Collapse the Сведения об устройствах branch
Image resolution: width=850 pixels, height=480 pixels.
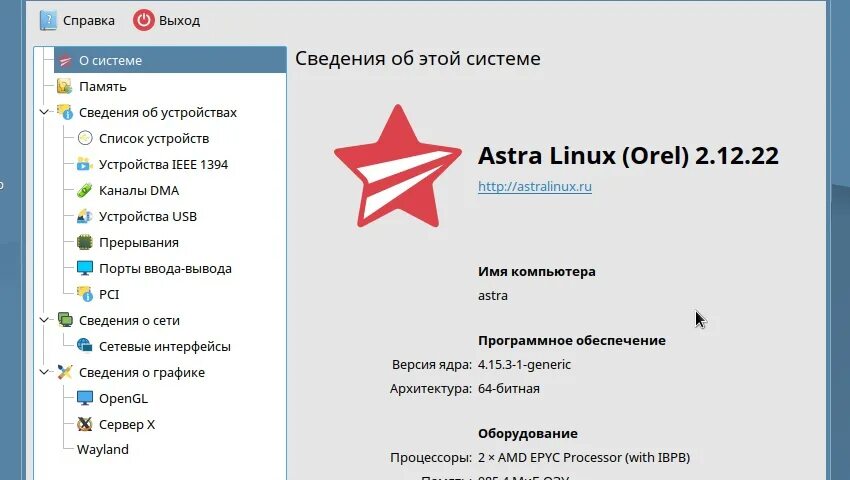(x=44, y=112)
